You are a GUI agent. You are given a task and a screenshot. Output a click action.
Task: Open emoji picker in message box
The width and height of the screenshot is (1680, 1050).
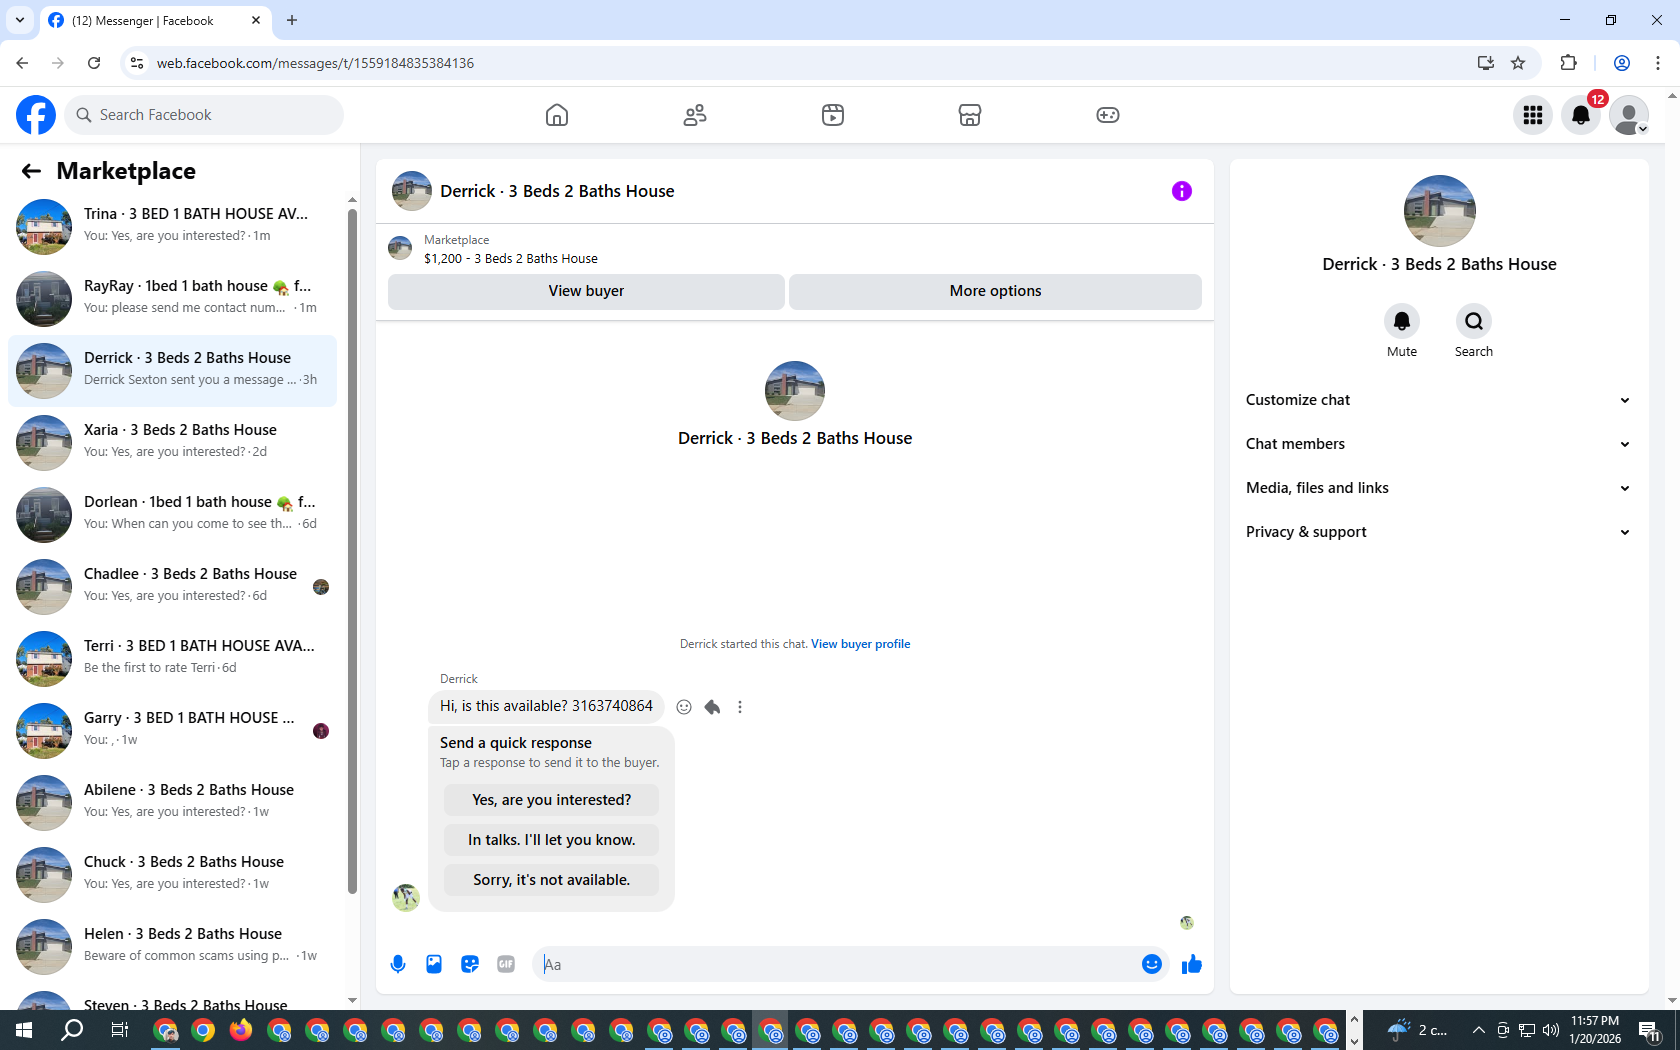[1152, 964]
